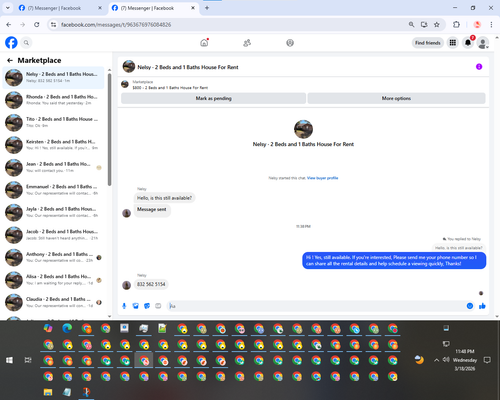
Task: Close the first Messenger tab
Action: pyautogui.click(x=100, y=8)
